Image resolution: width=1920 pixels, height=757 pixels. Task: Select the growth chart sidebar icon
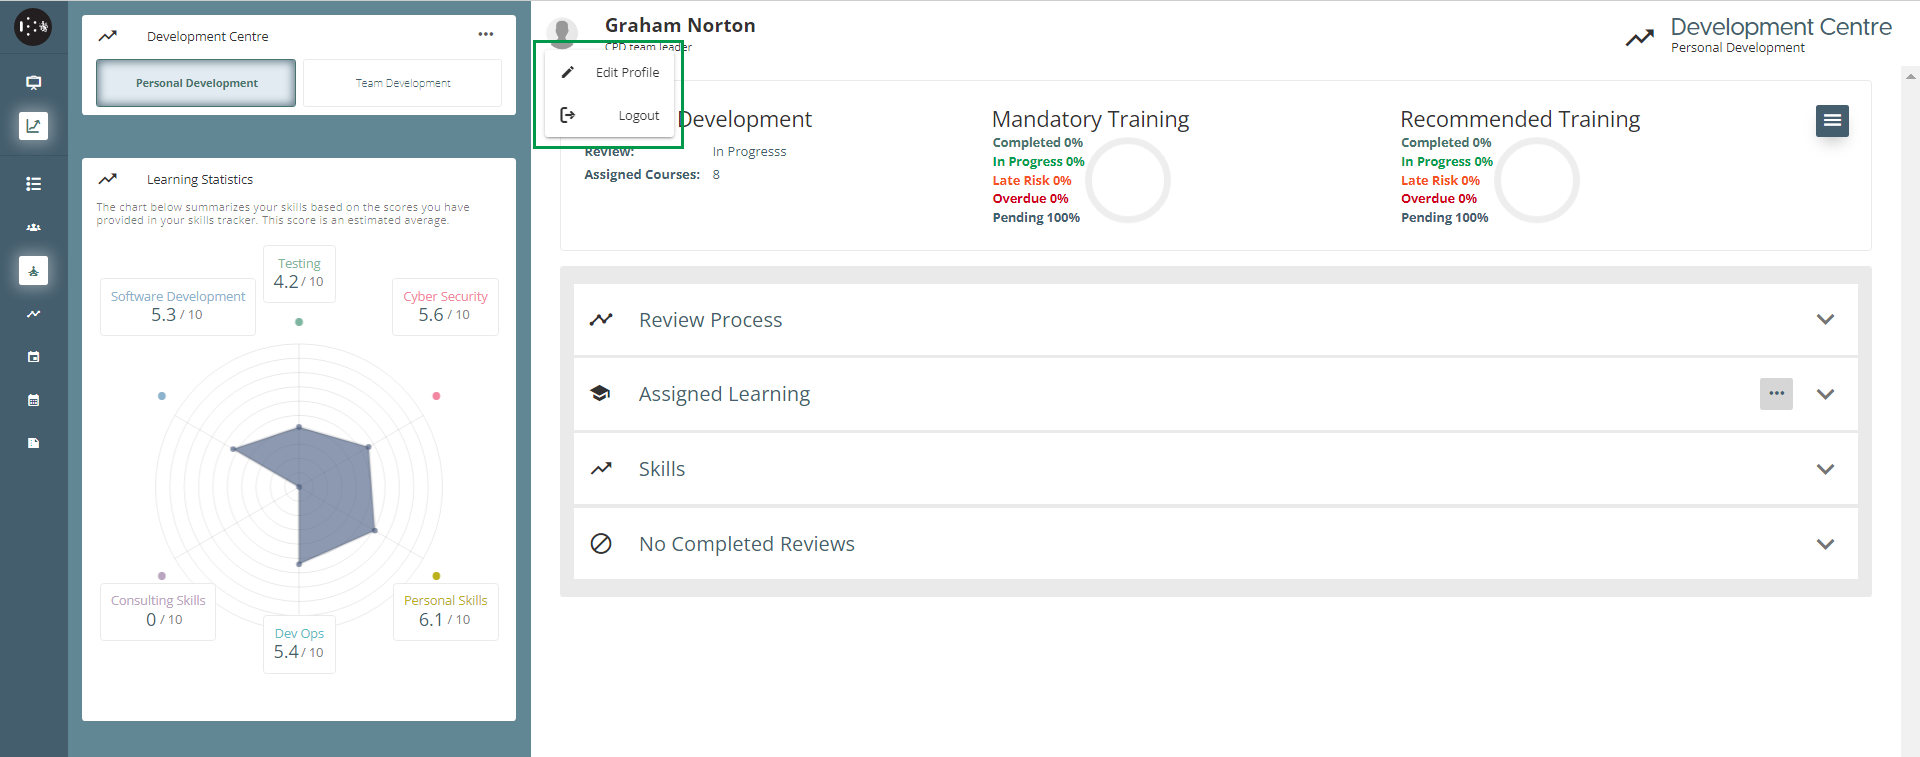click(x=33, y=126)
